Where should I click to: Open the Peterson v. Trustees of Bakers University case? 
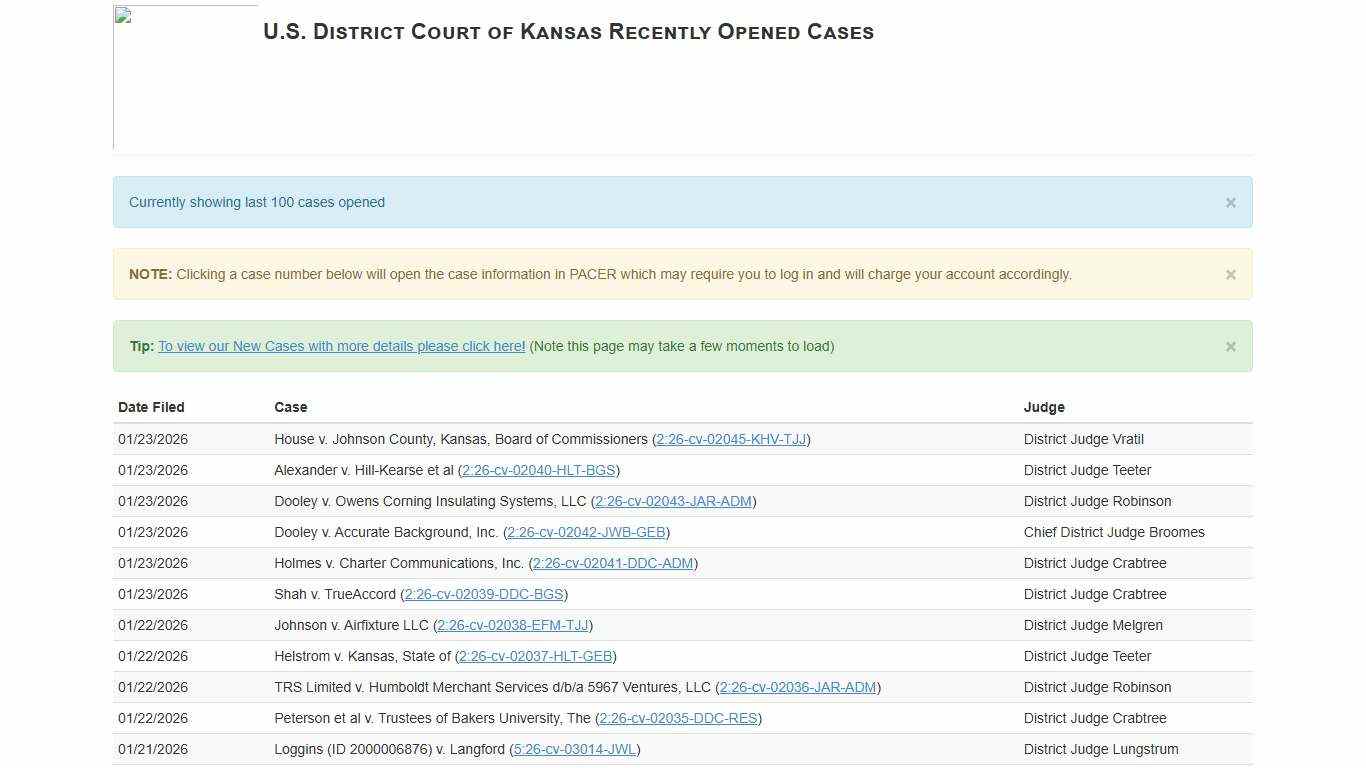pos(678,718)
